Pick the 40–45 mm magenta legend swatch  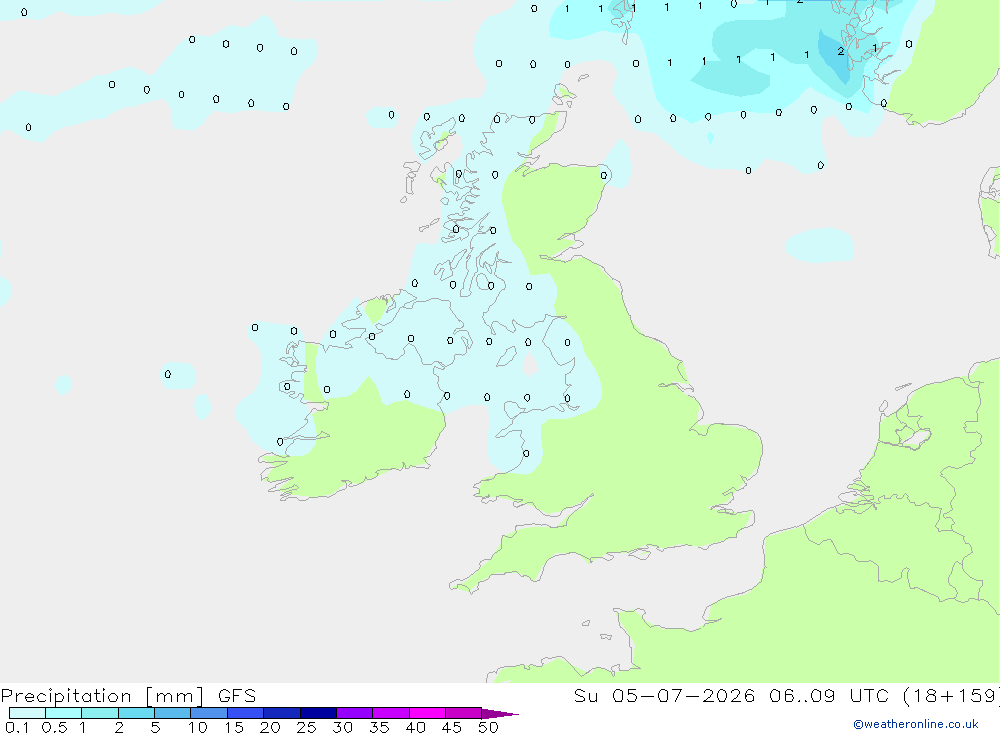pyautogui.click(x=427, y=713)
